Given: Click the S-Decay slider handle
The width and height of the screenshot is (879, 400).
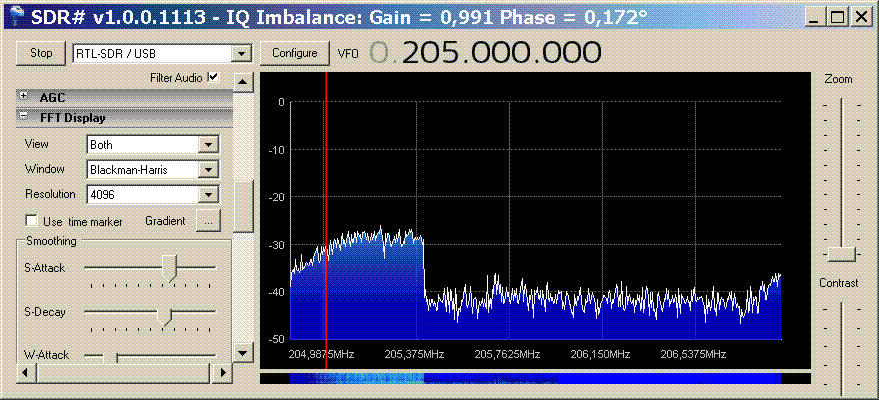Looking at the screenshot, I should point(165,317).
